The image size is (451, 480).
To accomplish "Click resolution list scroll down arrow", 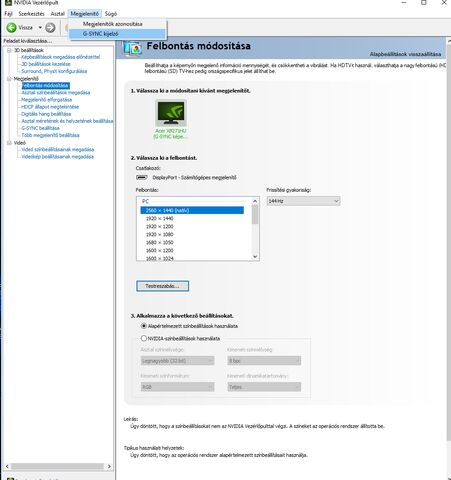I will pos(255,257).
